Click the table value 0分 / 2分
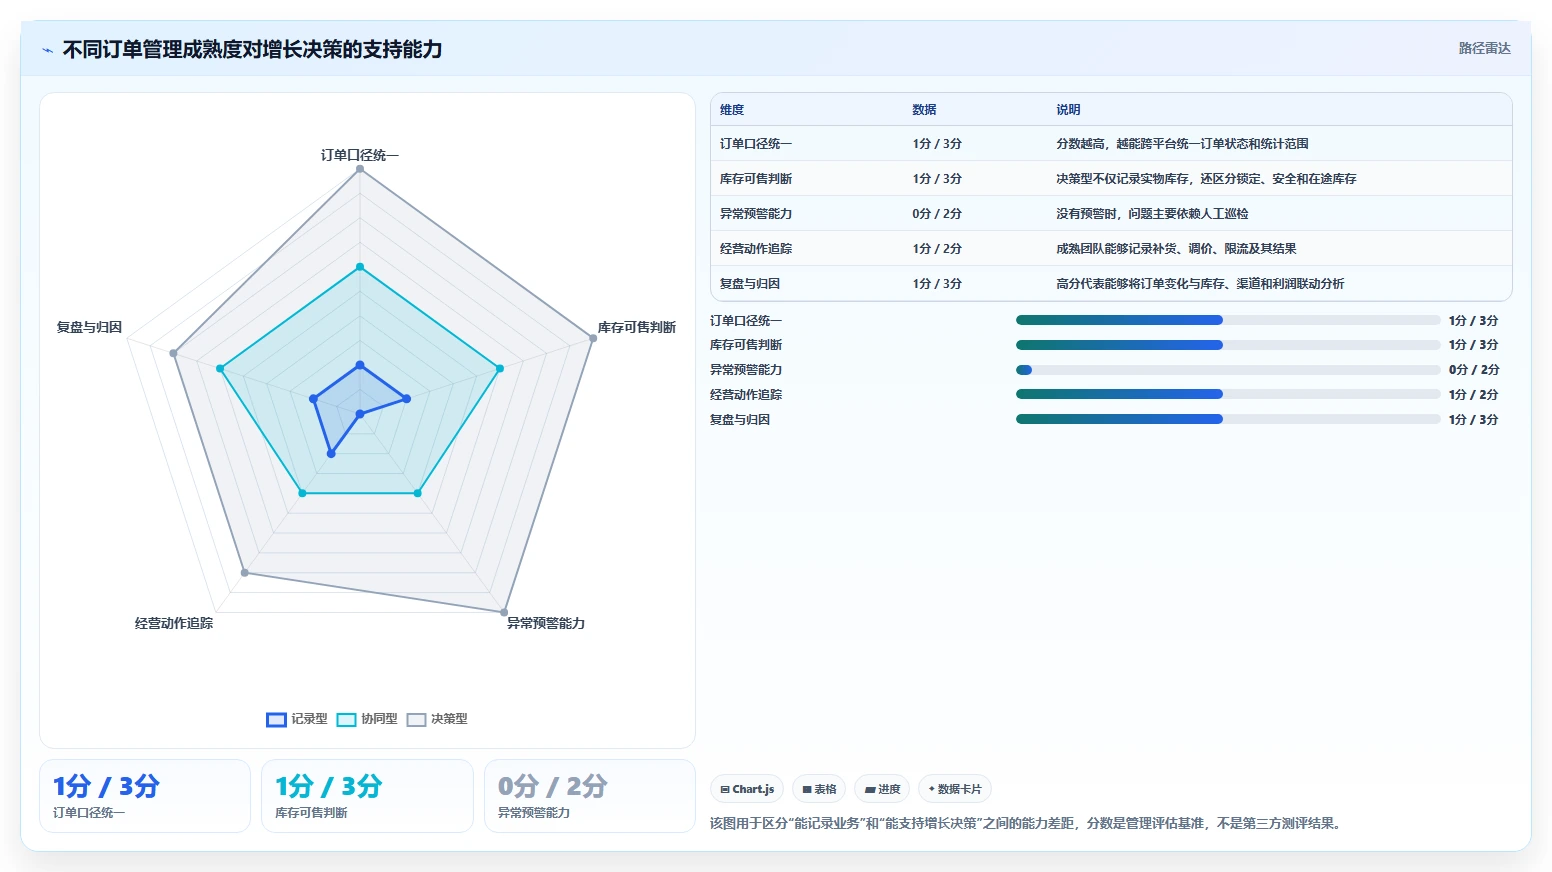The width and height of the screenshot is (1552, 872). coord(937,214)
